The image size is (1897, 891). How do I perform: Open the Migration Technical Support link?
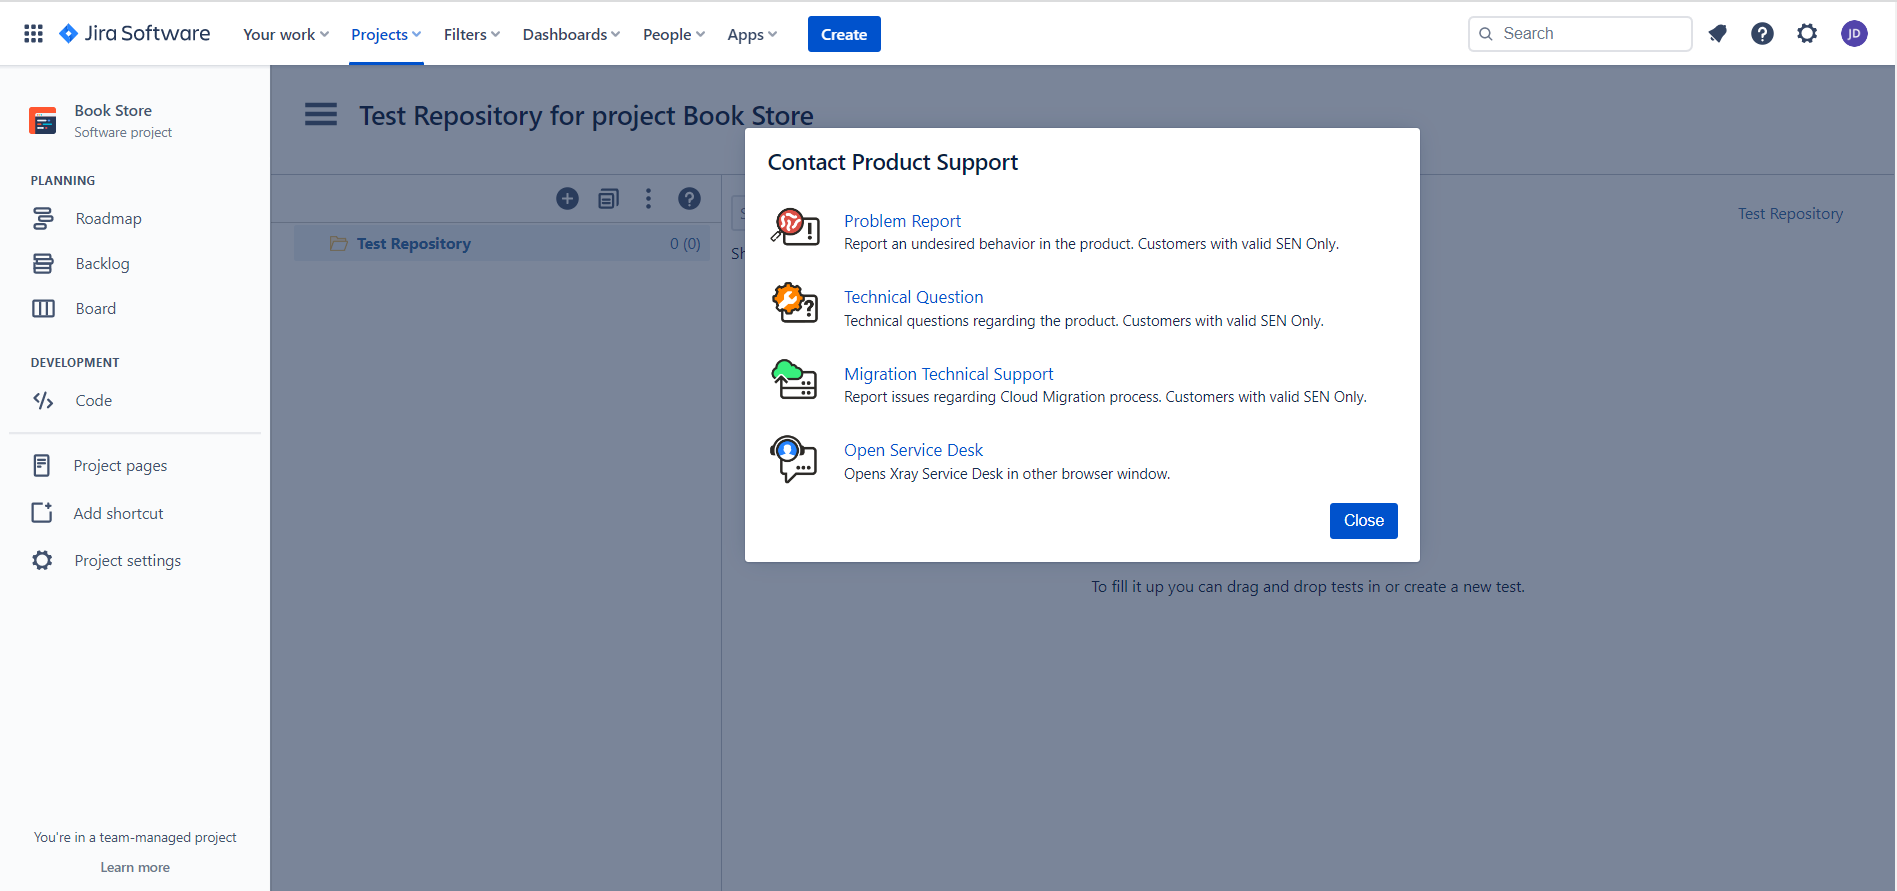[949, 374]
